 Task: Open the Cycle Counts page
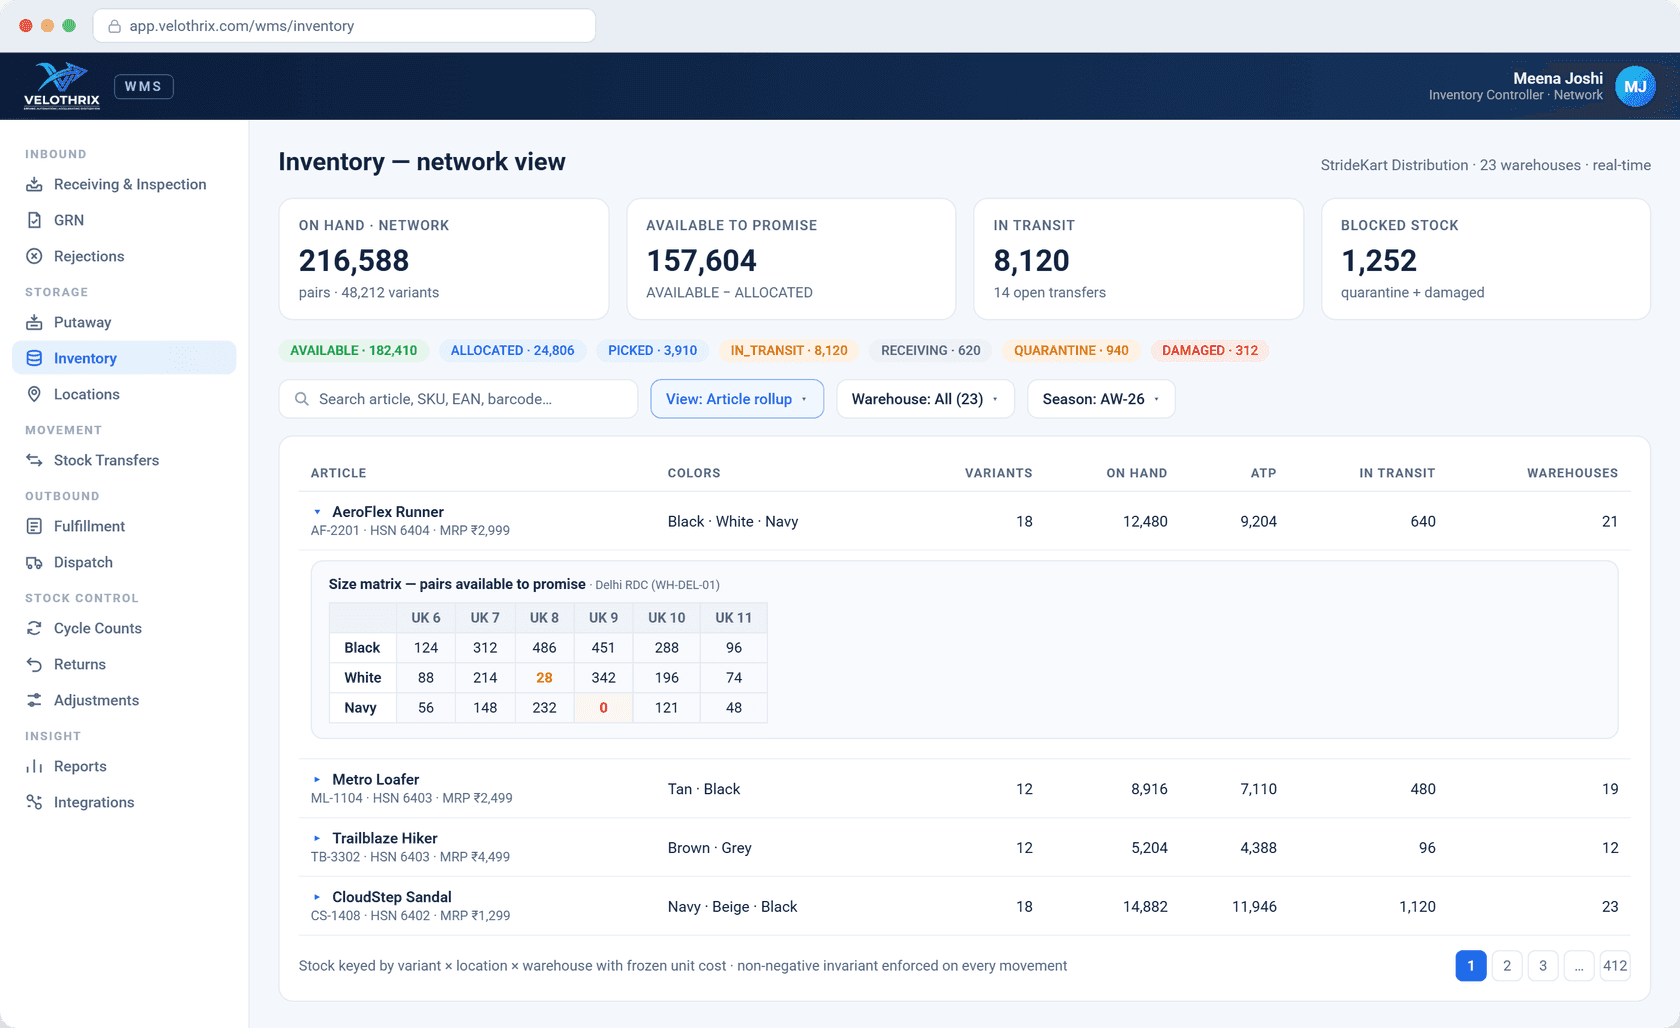[x=124, y=628]
